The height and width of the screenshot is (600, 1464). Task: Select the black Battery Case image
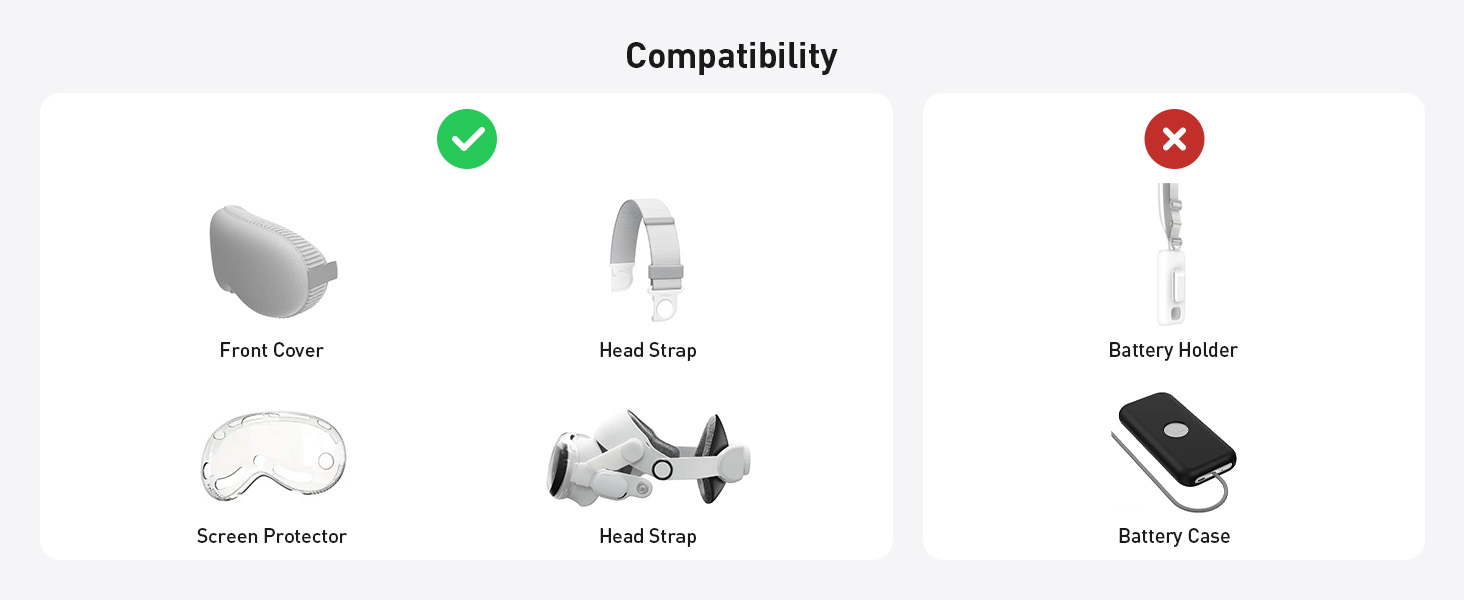pyautogui.click(x=1174, y=450)
